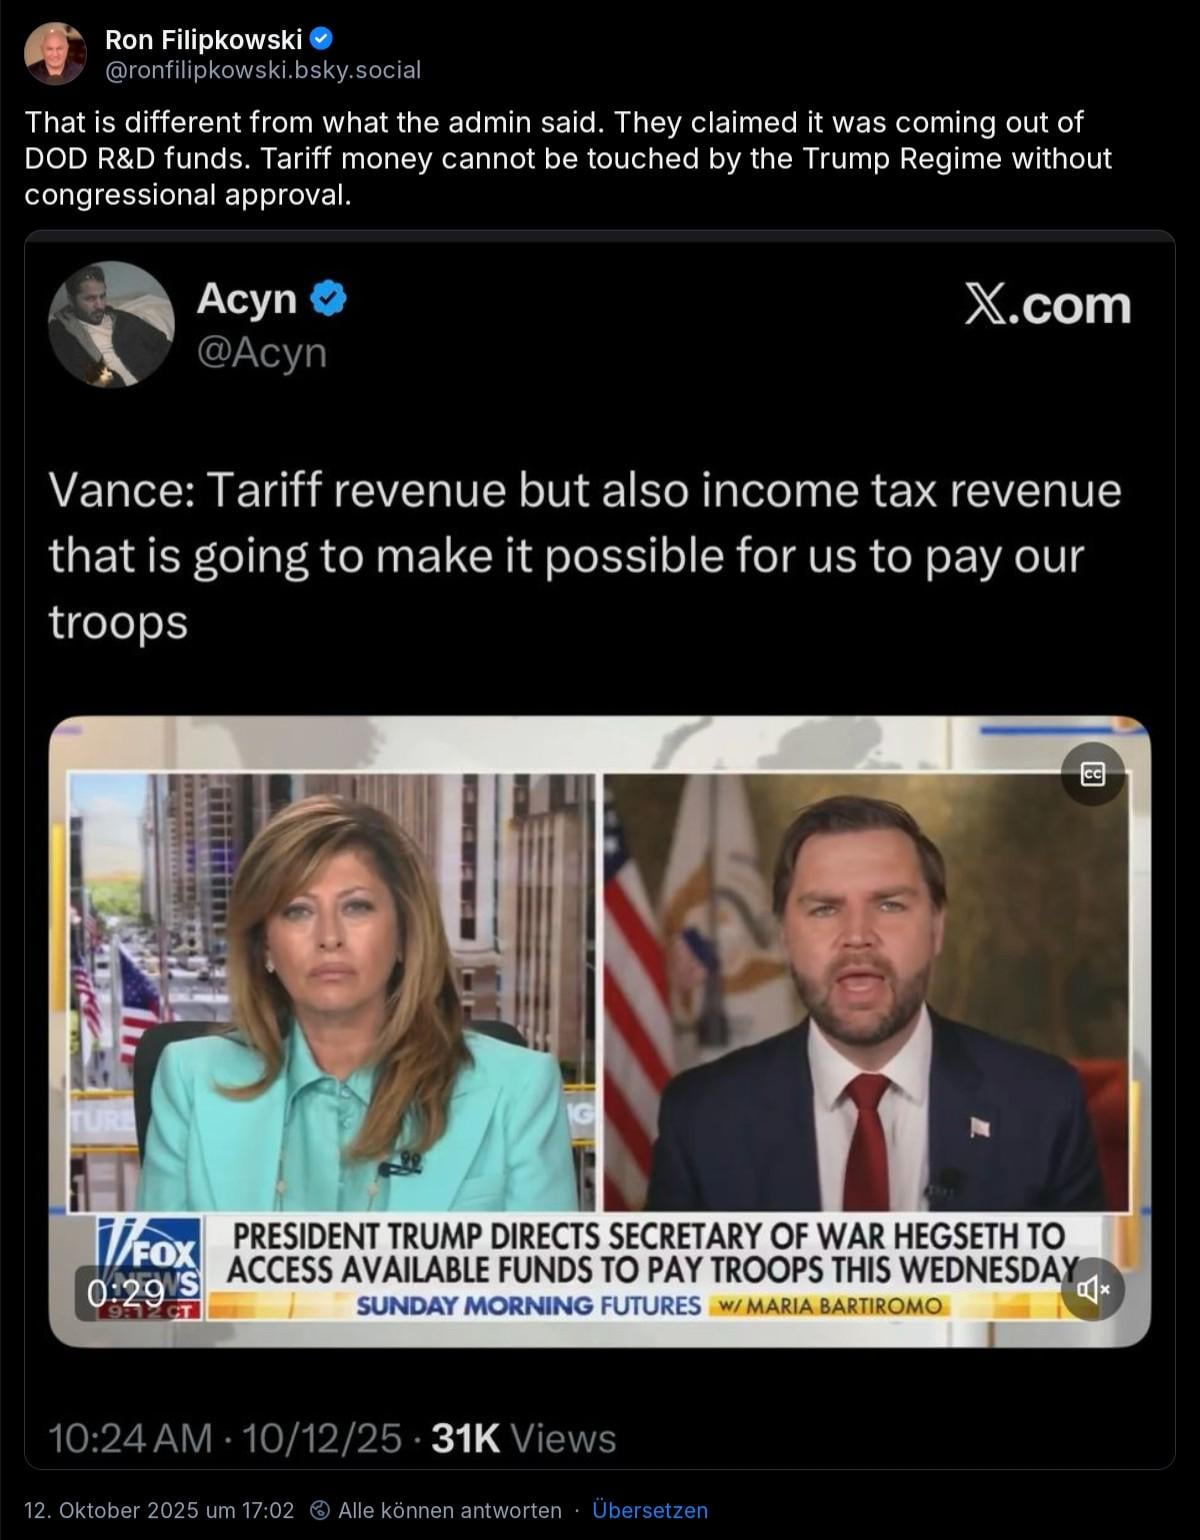
Task: Click the @Acyn handle text
Action: pyautogui.click(x=262, y=352)
